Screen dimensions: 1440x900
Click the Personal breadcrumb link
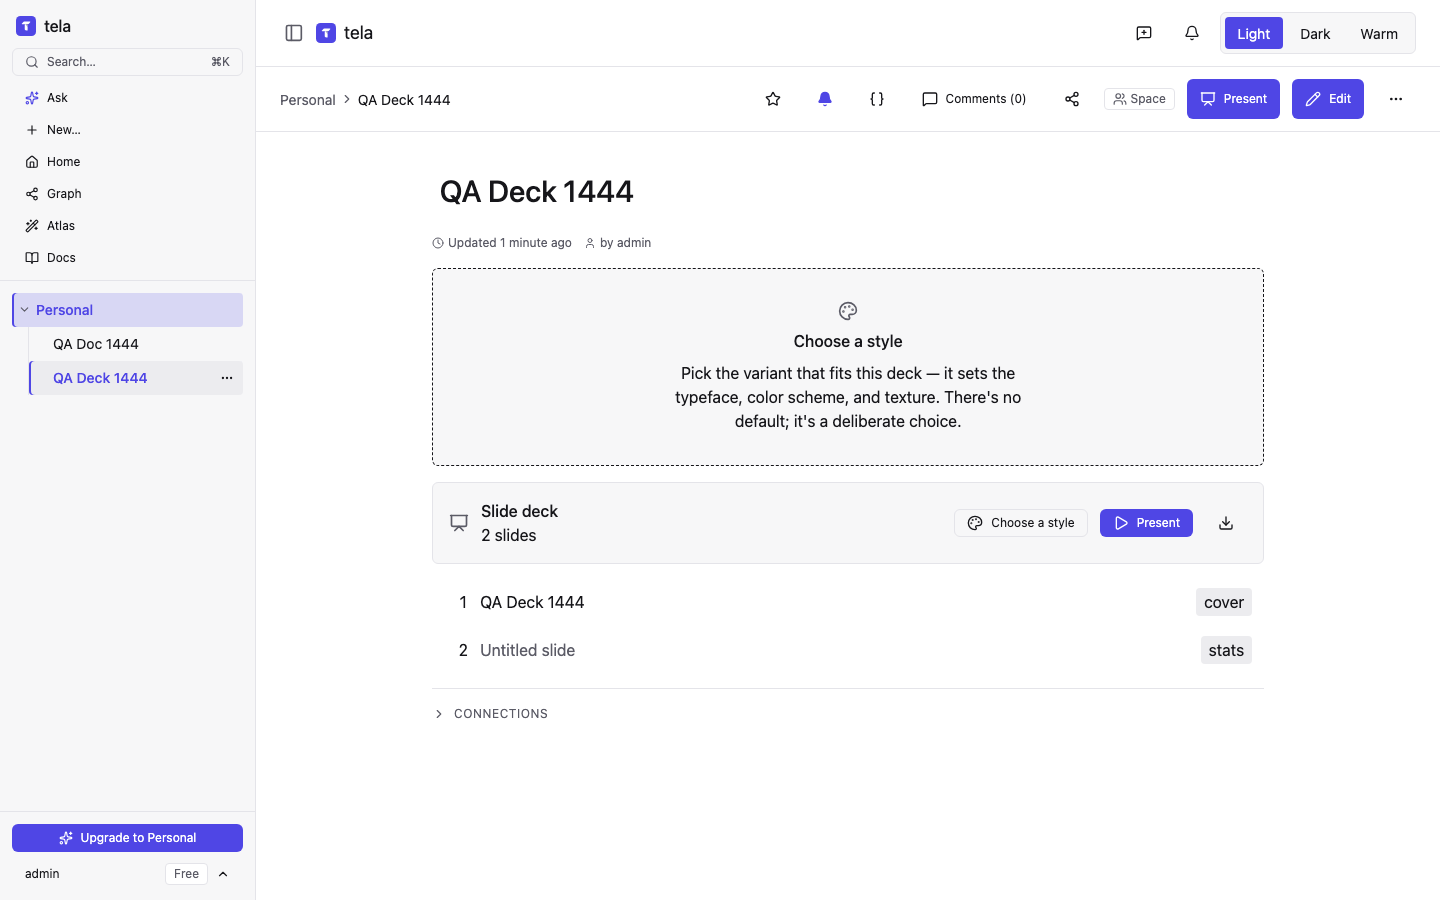308,100
